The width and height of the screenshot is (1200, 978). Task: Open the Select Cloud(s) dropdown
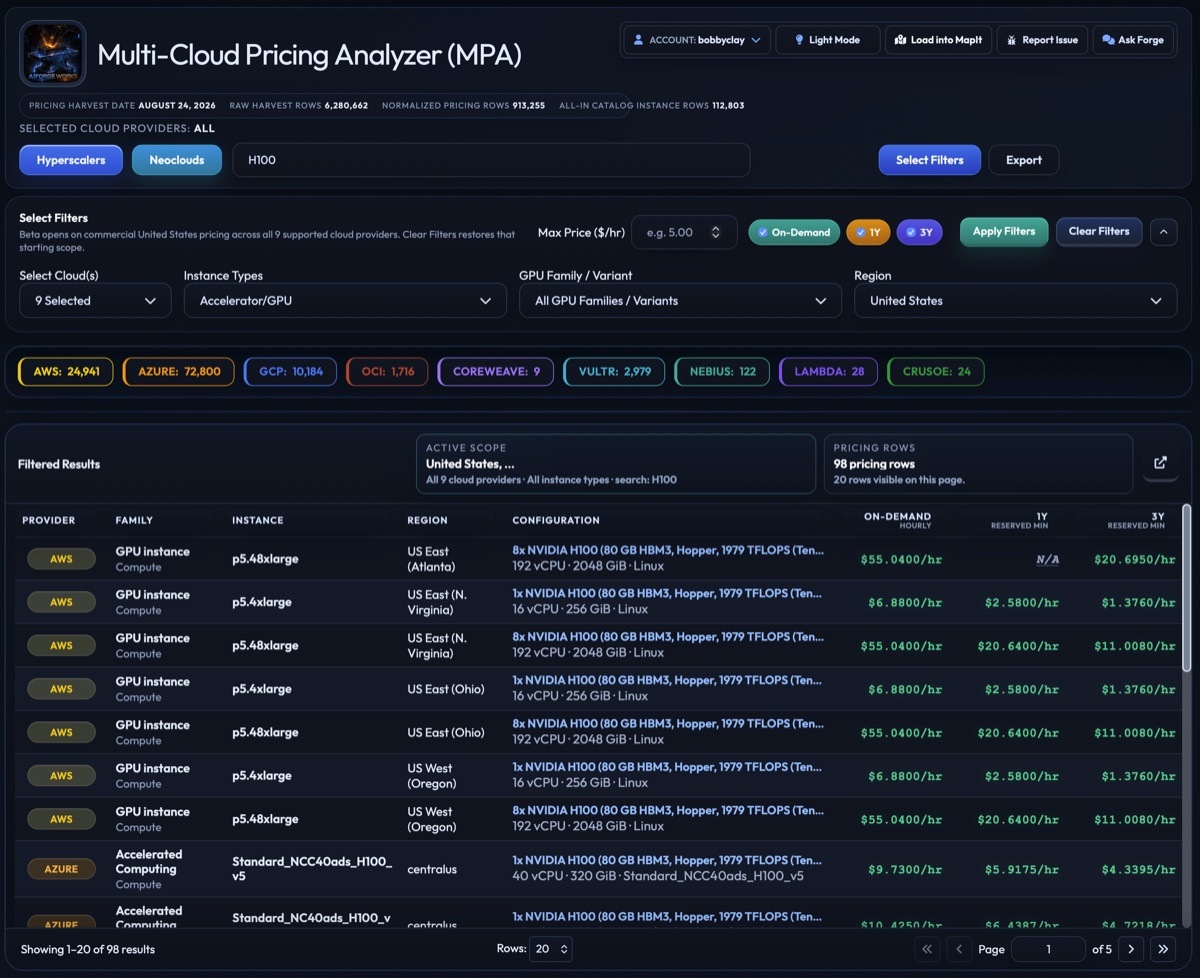coord(95,300)
